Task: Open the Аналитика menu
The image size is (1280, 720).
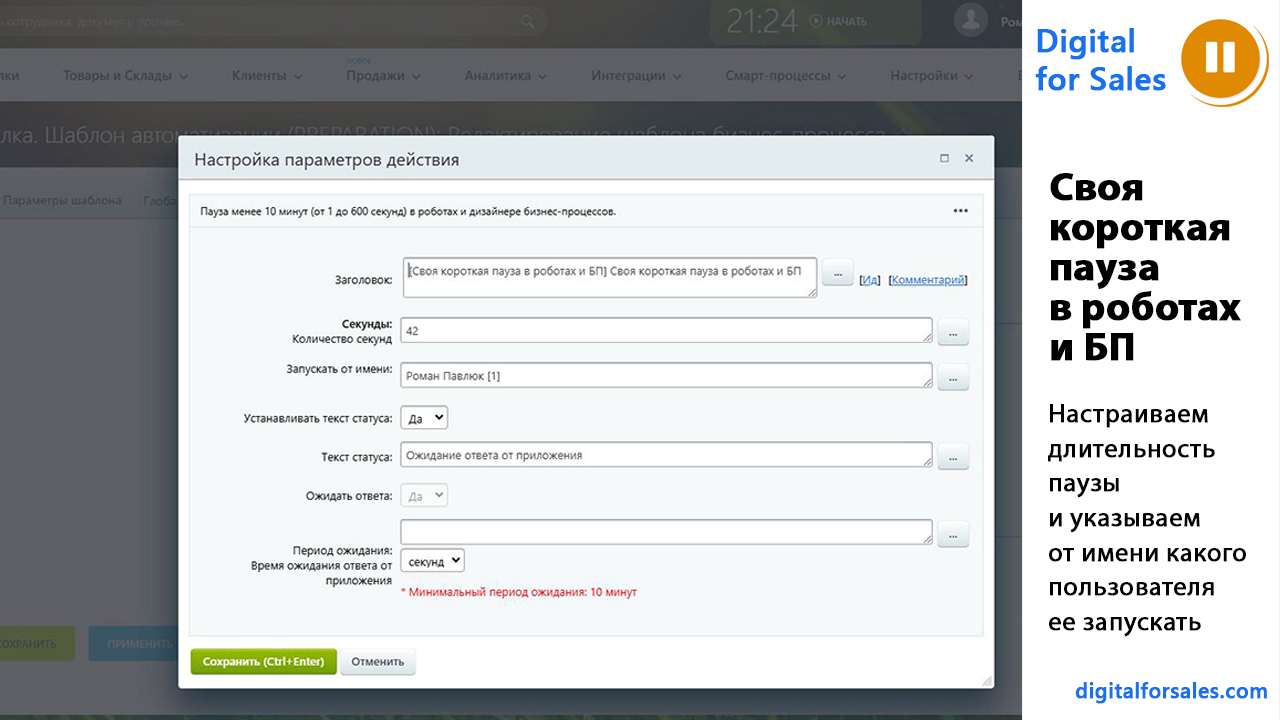Action: [x=504, y=75]
